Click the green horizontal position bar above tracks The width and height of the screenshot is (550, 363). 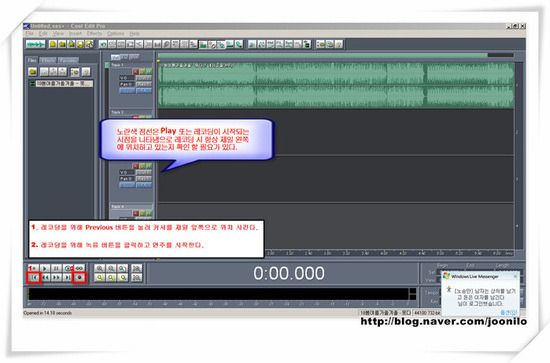323,55
